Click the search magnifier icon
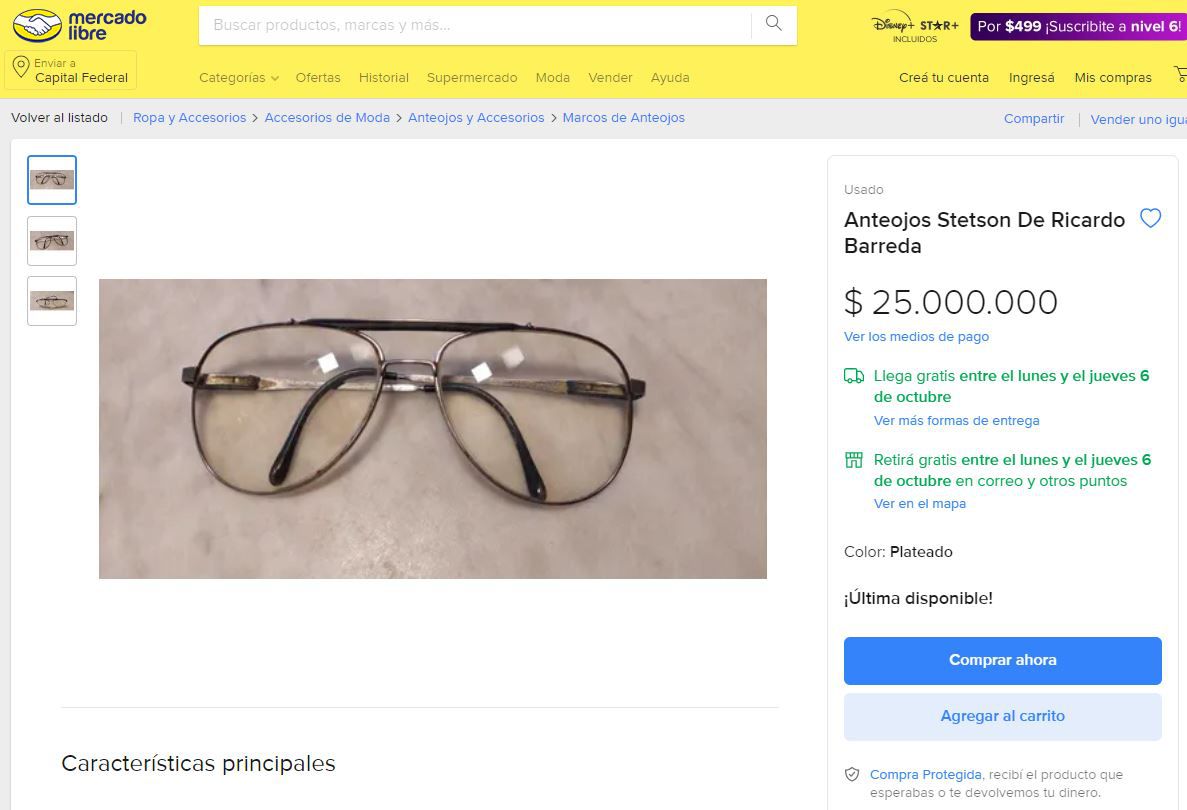 (x=773, y=23)
